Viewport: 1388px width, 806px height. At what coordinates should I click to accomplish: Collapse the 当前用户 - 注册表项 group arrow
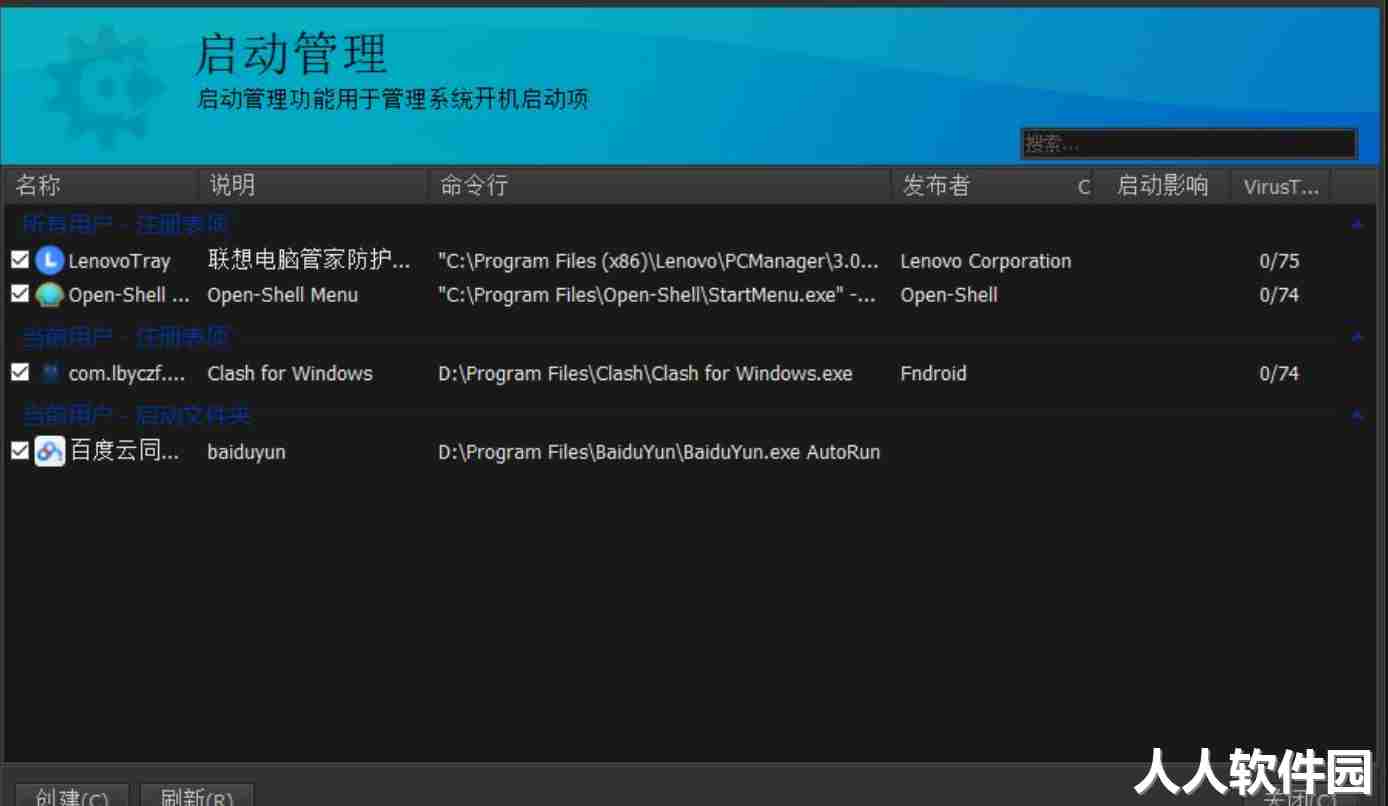tap(1357, 337)
